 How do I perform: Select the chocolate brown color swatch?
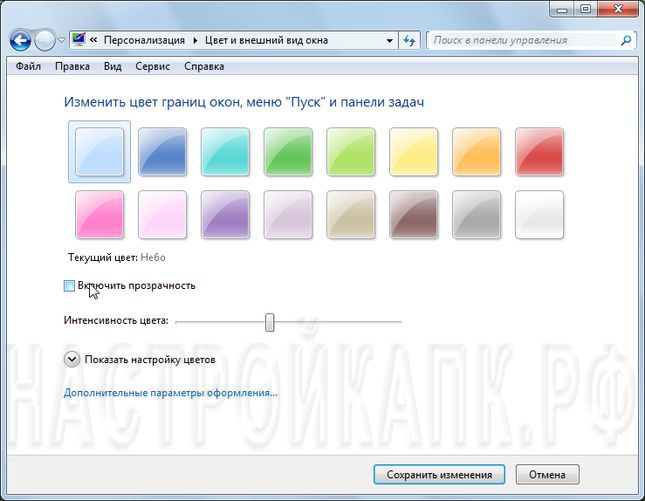coord(414,215)
